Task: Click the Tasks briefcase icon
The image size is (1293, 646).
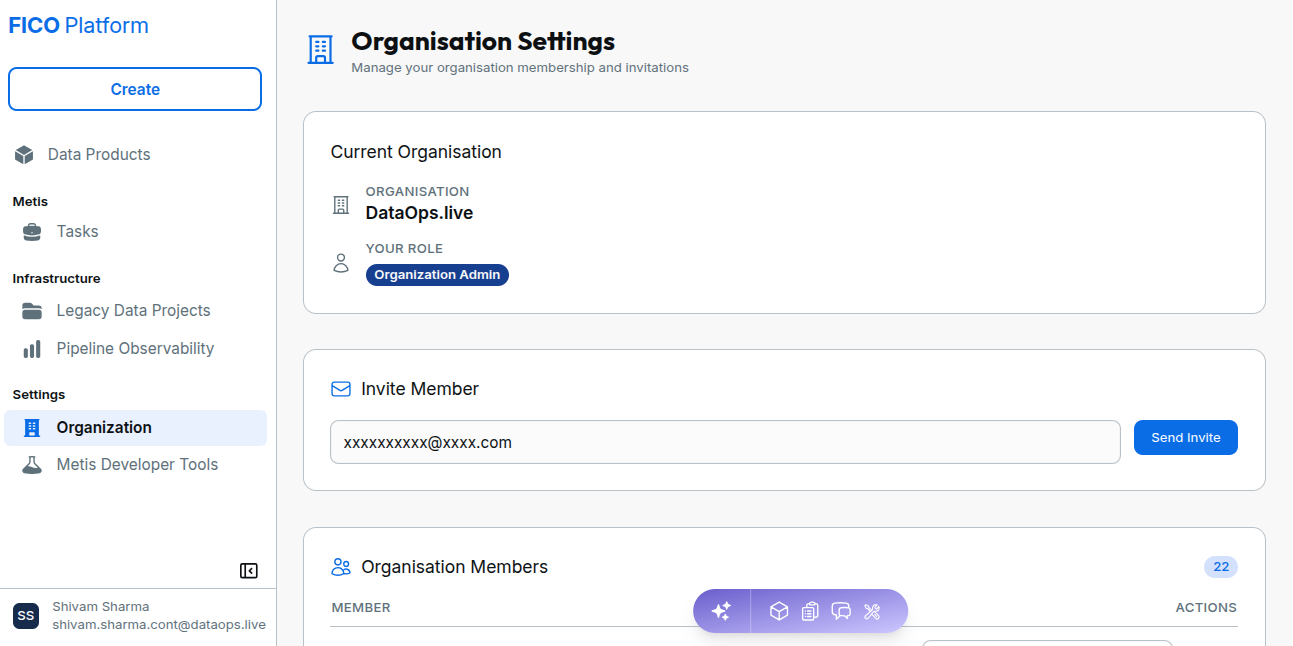Action: point(32,232)
